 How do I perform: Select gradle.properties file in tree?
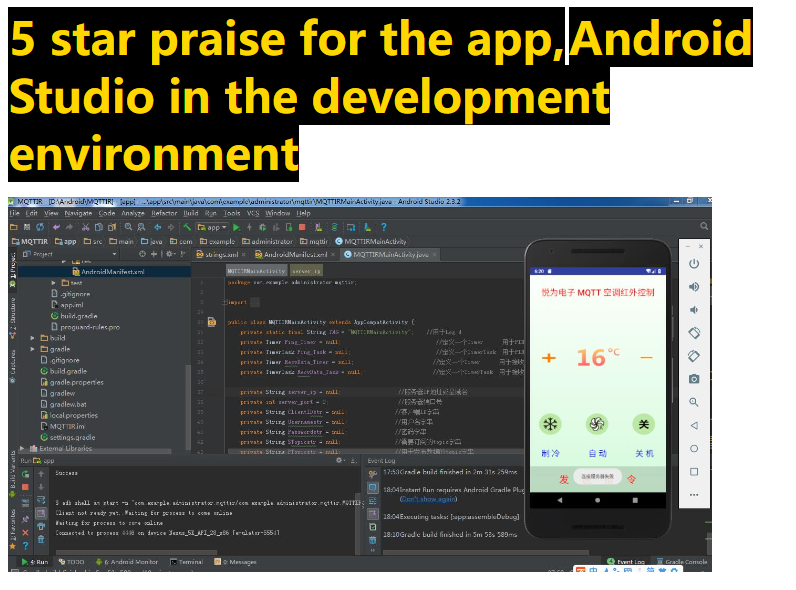[x=72, y=382]
